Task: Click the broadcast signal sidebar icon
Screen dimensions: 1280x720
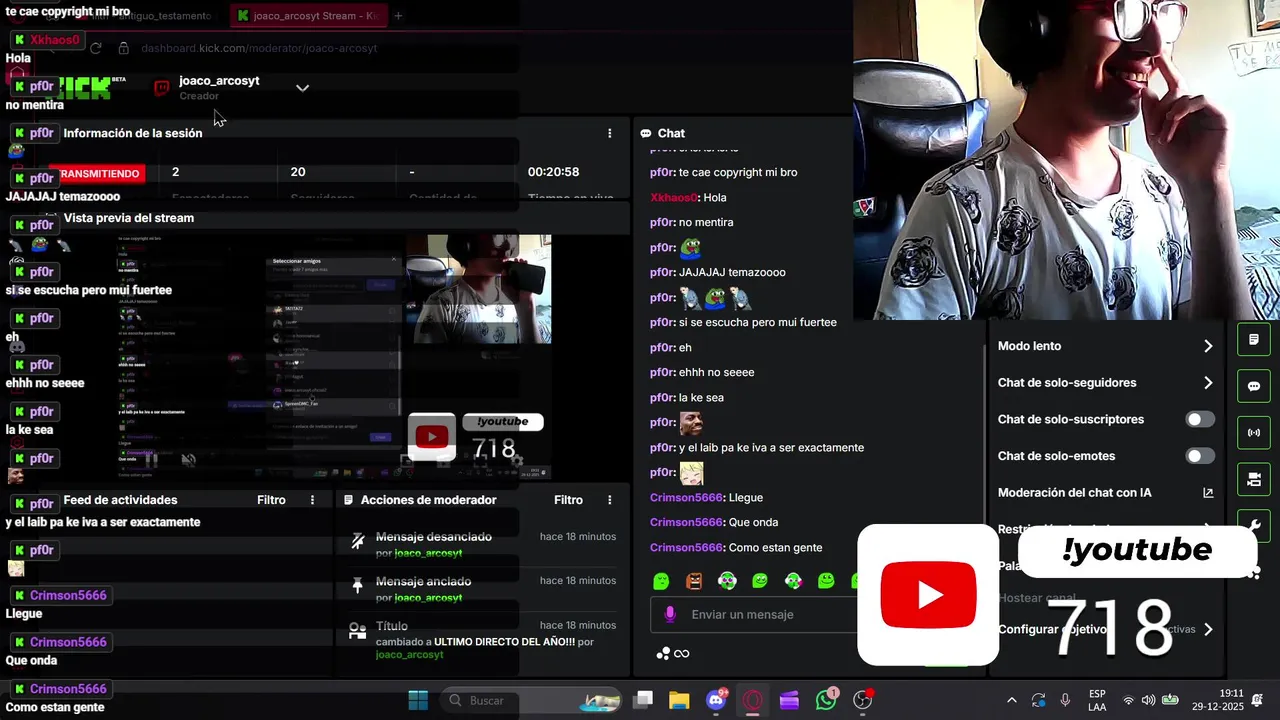Action: [x=1254, y=433]
